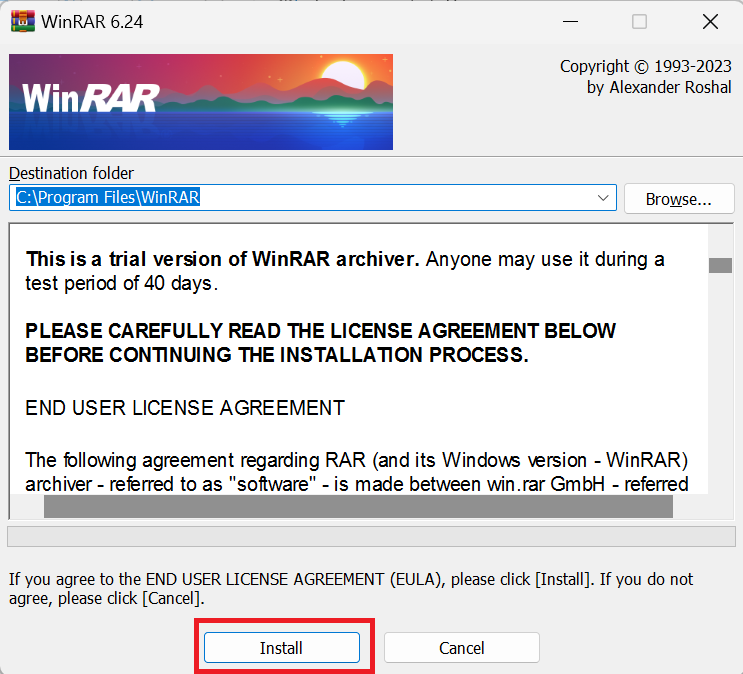This screenshot has width=743, height=674.
Task: Click the WinRAR books icon in title bar
Action: (x=23, y=21)
